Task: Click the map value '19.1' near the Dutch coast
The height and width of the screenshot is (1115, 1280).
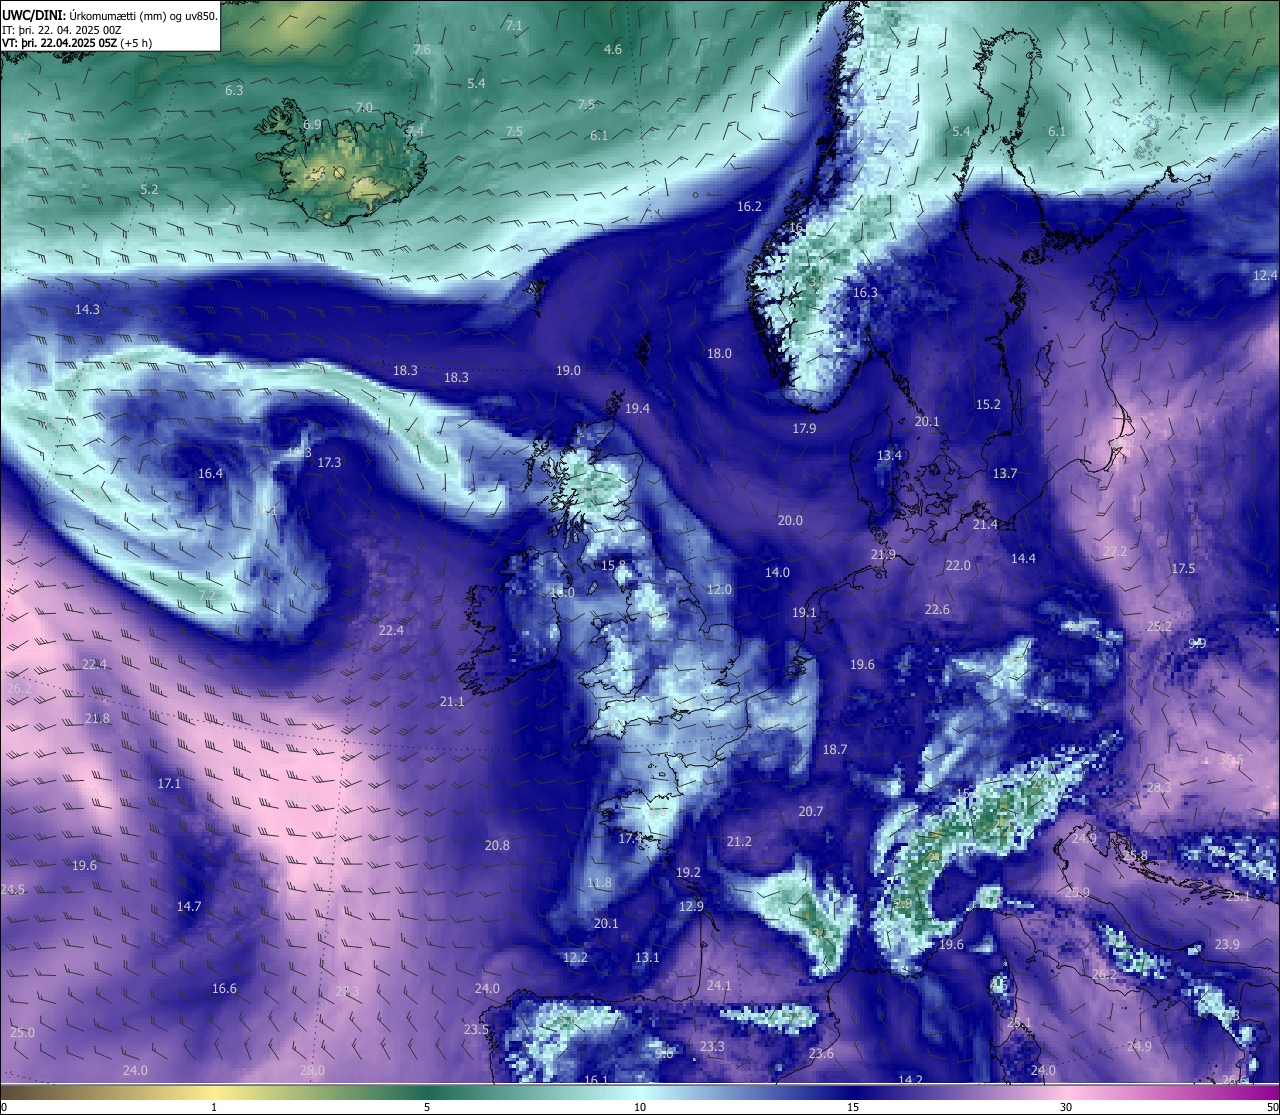Action: coord(804,613)
